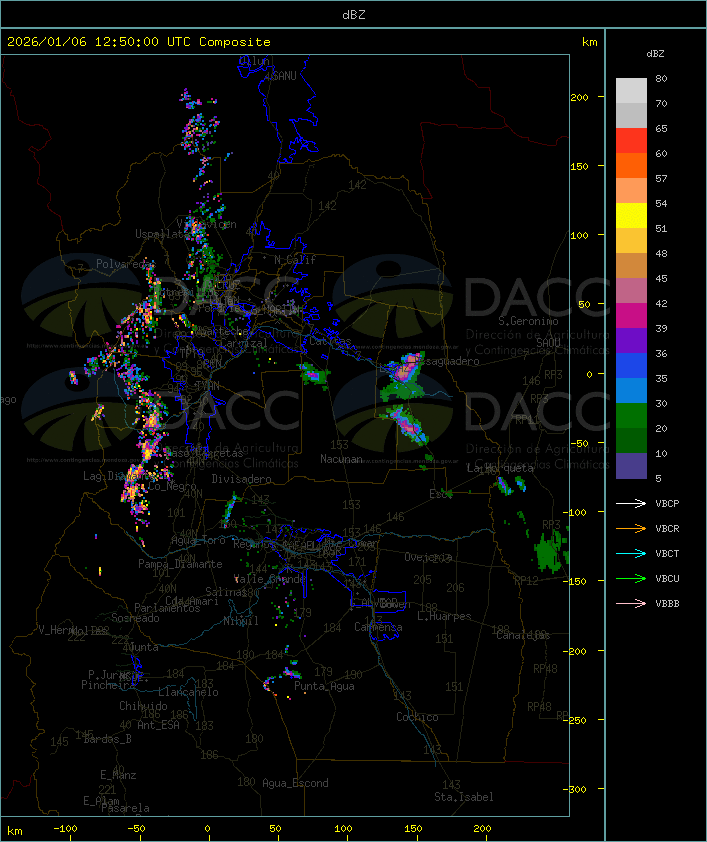Click the Catitas place label
707x842 pixels.
[x=330, y=342]
